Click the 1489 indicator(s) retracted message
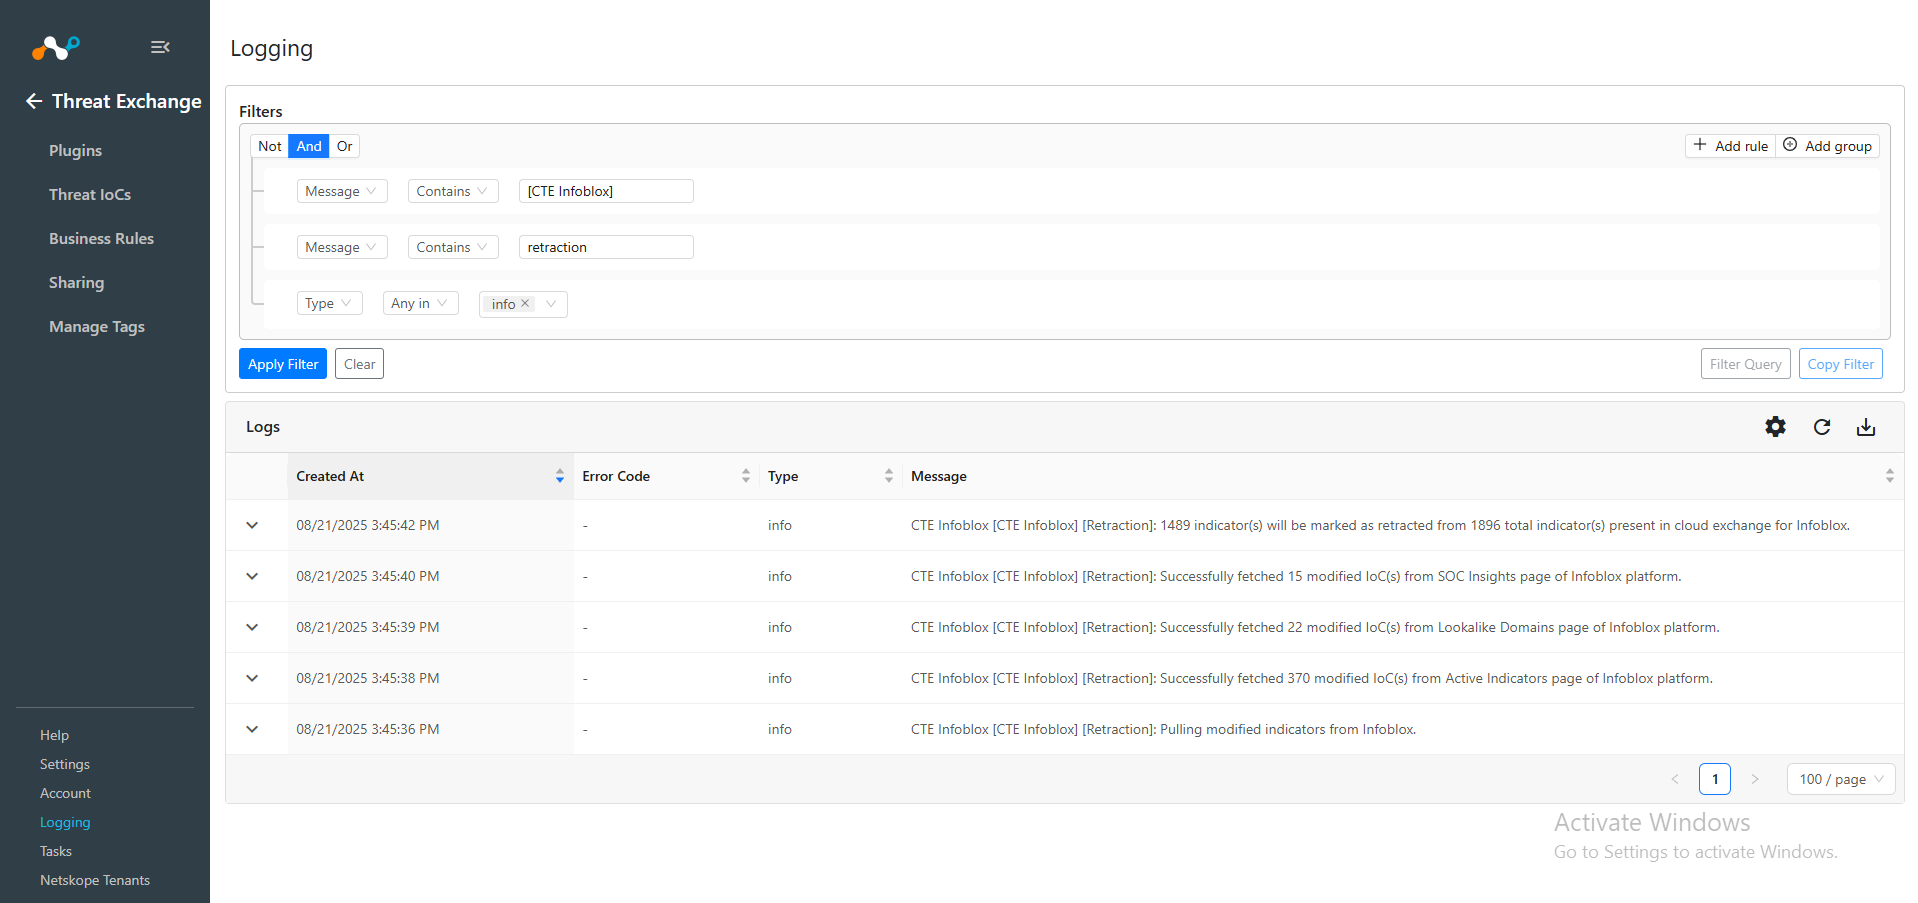 pos(1380,525)
